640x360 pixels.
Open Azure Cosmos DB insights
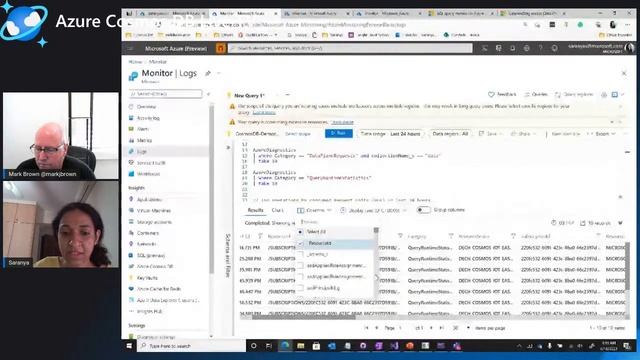pyautogui.click(x=154, y=267)
